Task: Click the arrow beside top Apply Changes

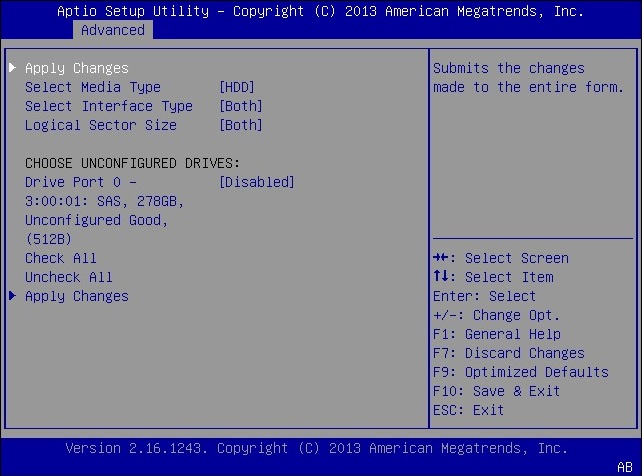Action: [x=13, y=68]
